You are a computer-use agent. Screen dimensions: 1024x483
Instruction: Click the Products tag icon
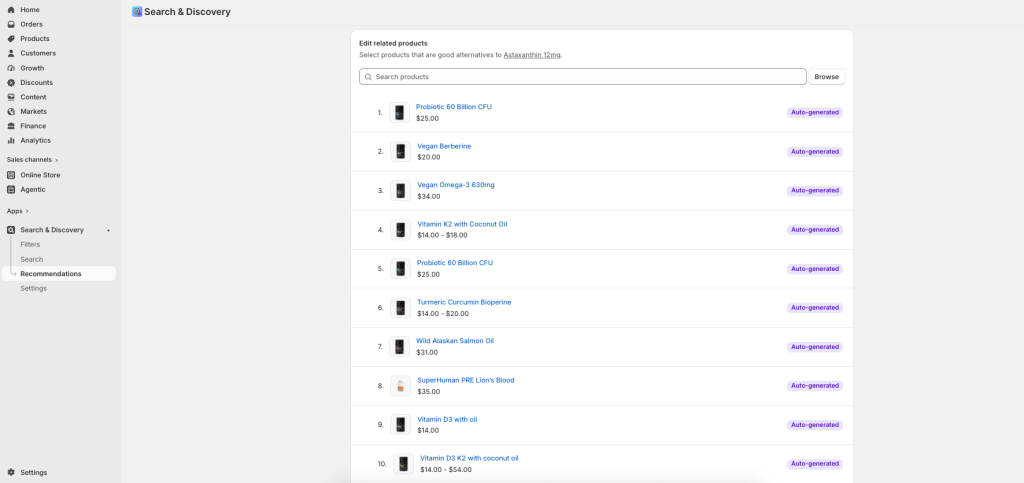pos(11,39)
